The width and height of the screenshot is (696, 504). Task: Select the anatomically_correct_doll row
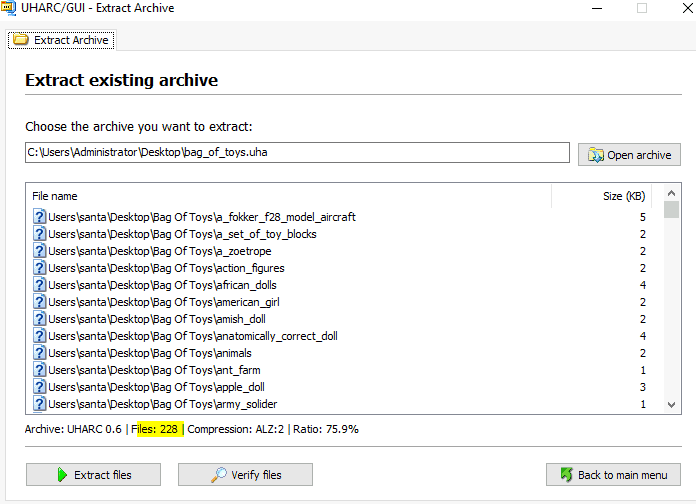click(341, 336)
